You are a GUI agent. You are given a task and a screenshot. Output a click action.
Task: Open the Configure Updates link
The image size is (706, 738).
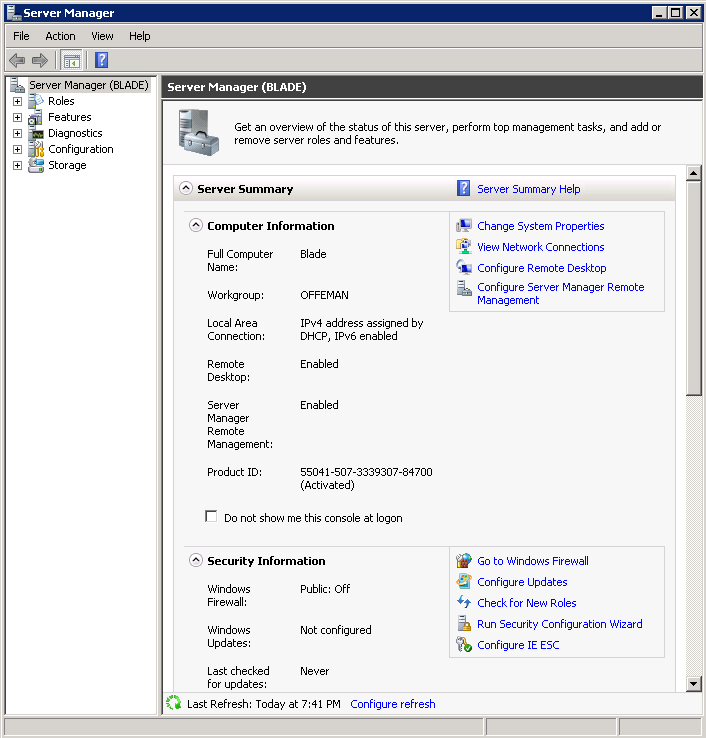click(522, 582)
